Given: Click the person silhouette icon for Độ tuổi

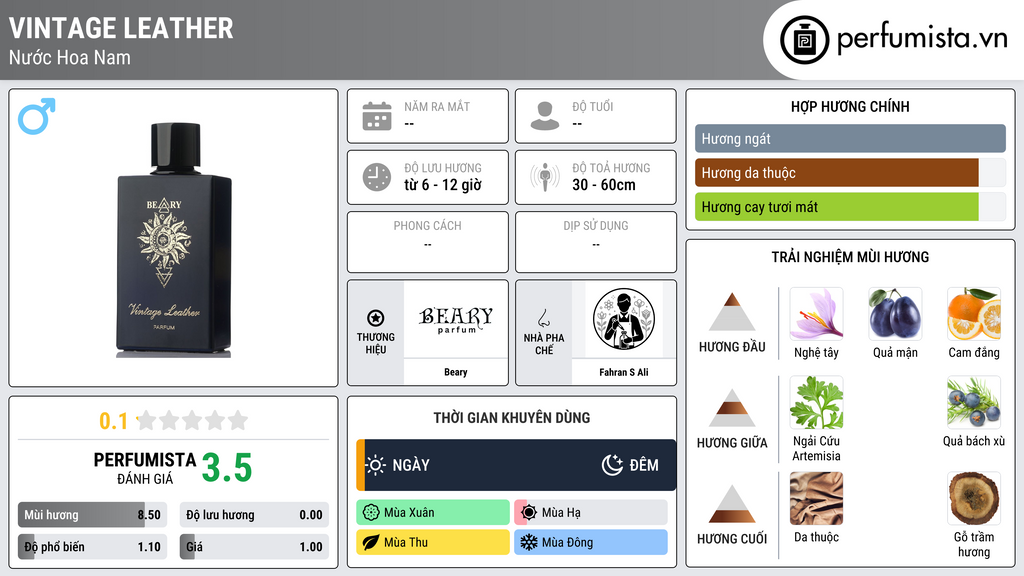Looking at the screenshot, I should (545, 116).
